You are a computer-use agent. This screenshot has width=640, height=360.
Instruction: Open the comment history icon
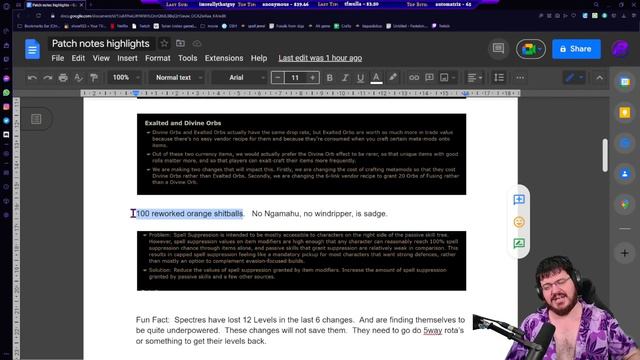pyautogui.click(x=498, y=49)
